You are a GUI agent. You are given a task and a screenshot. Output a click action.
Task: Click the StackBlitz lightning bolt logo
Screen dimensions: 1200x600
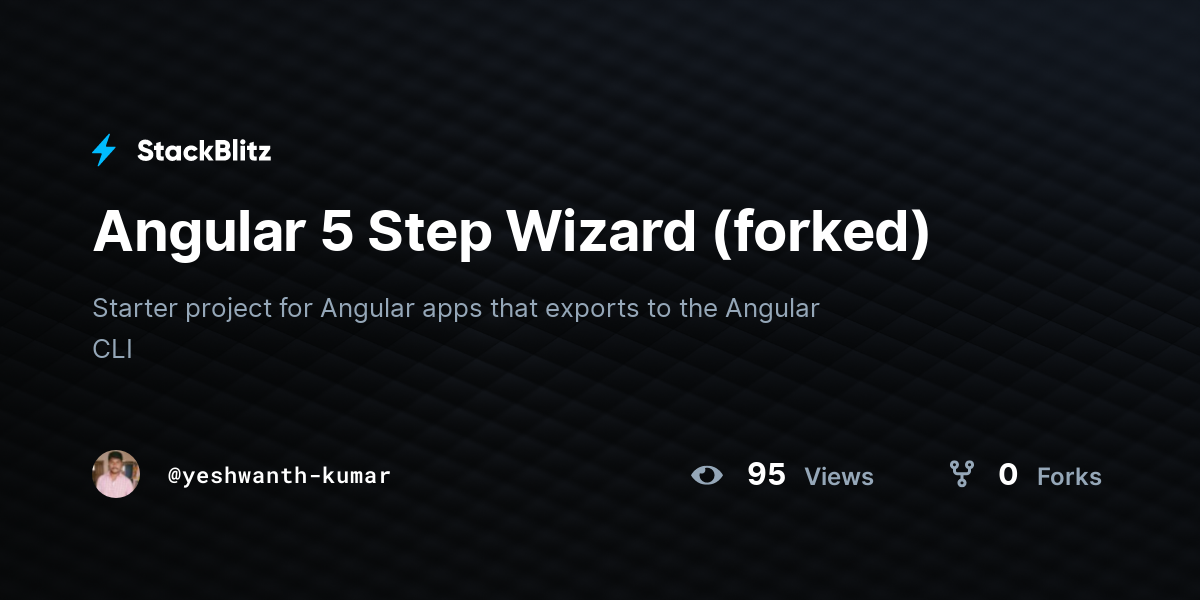tap(104, 151)
